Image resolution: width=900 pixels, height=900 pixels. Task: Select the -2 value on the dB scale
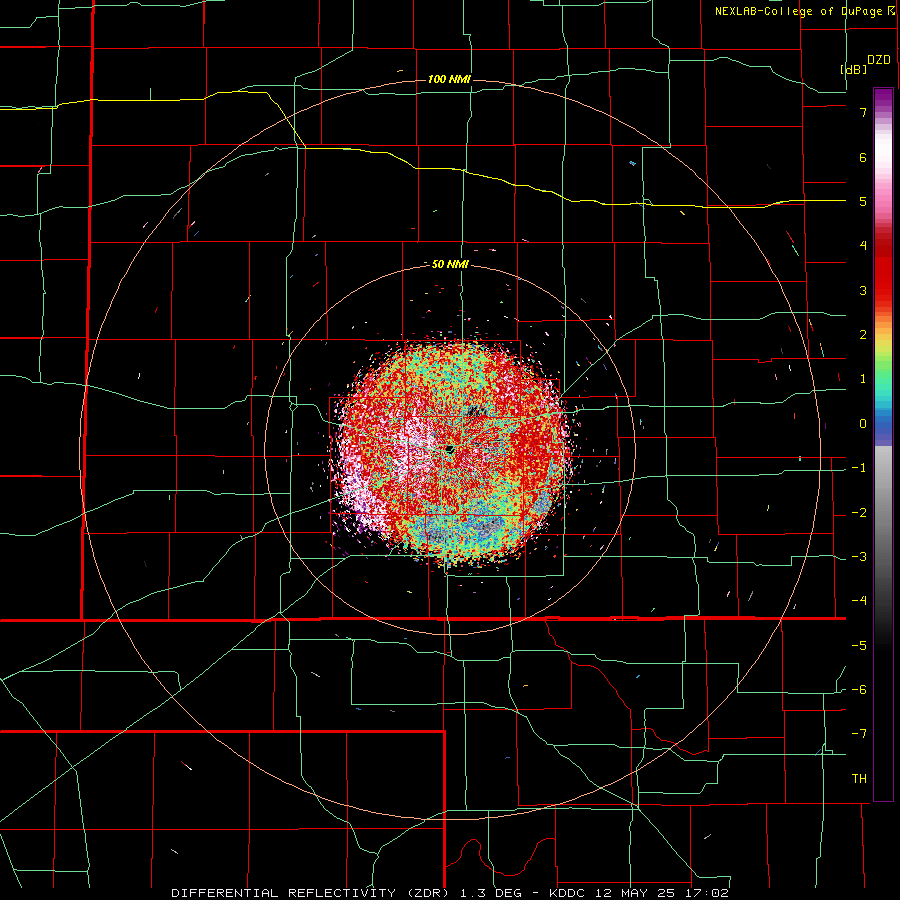point(859,512)
